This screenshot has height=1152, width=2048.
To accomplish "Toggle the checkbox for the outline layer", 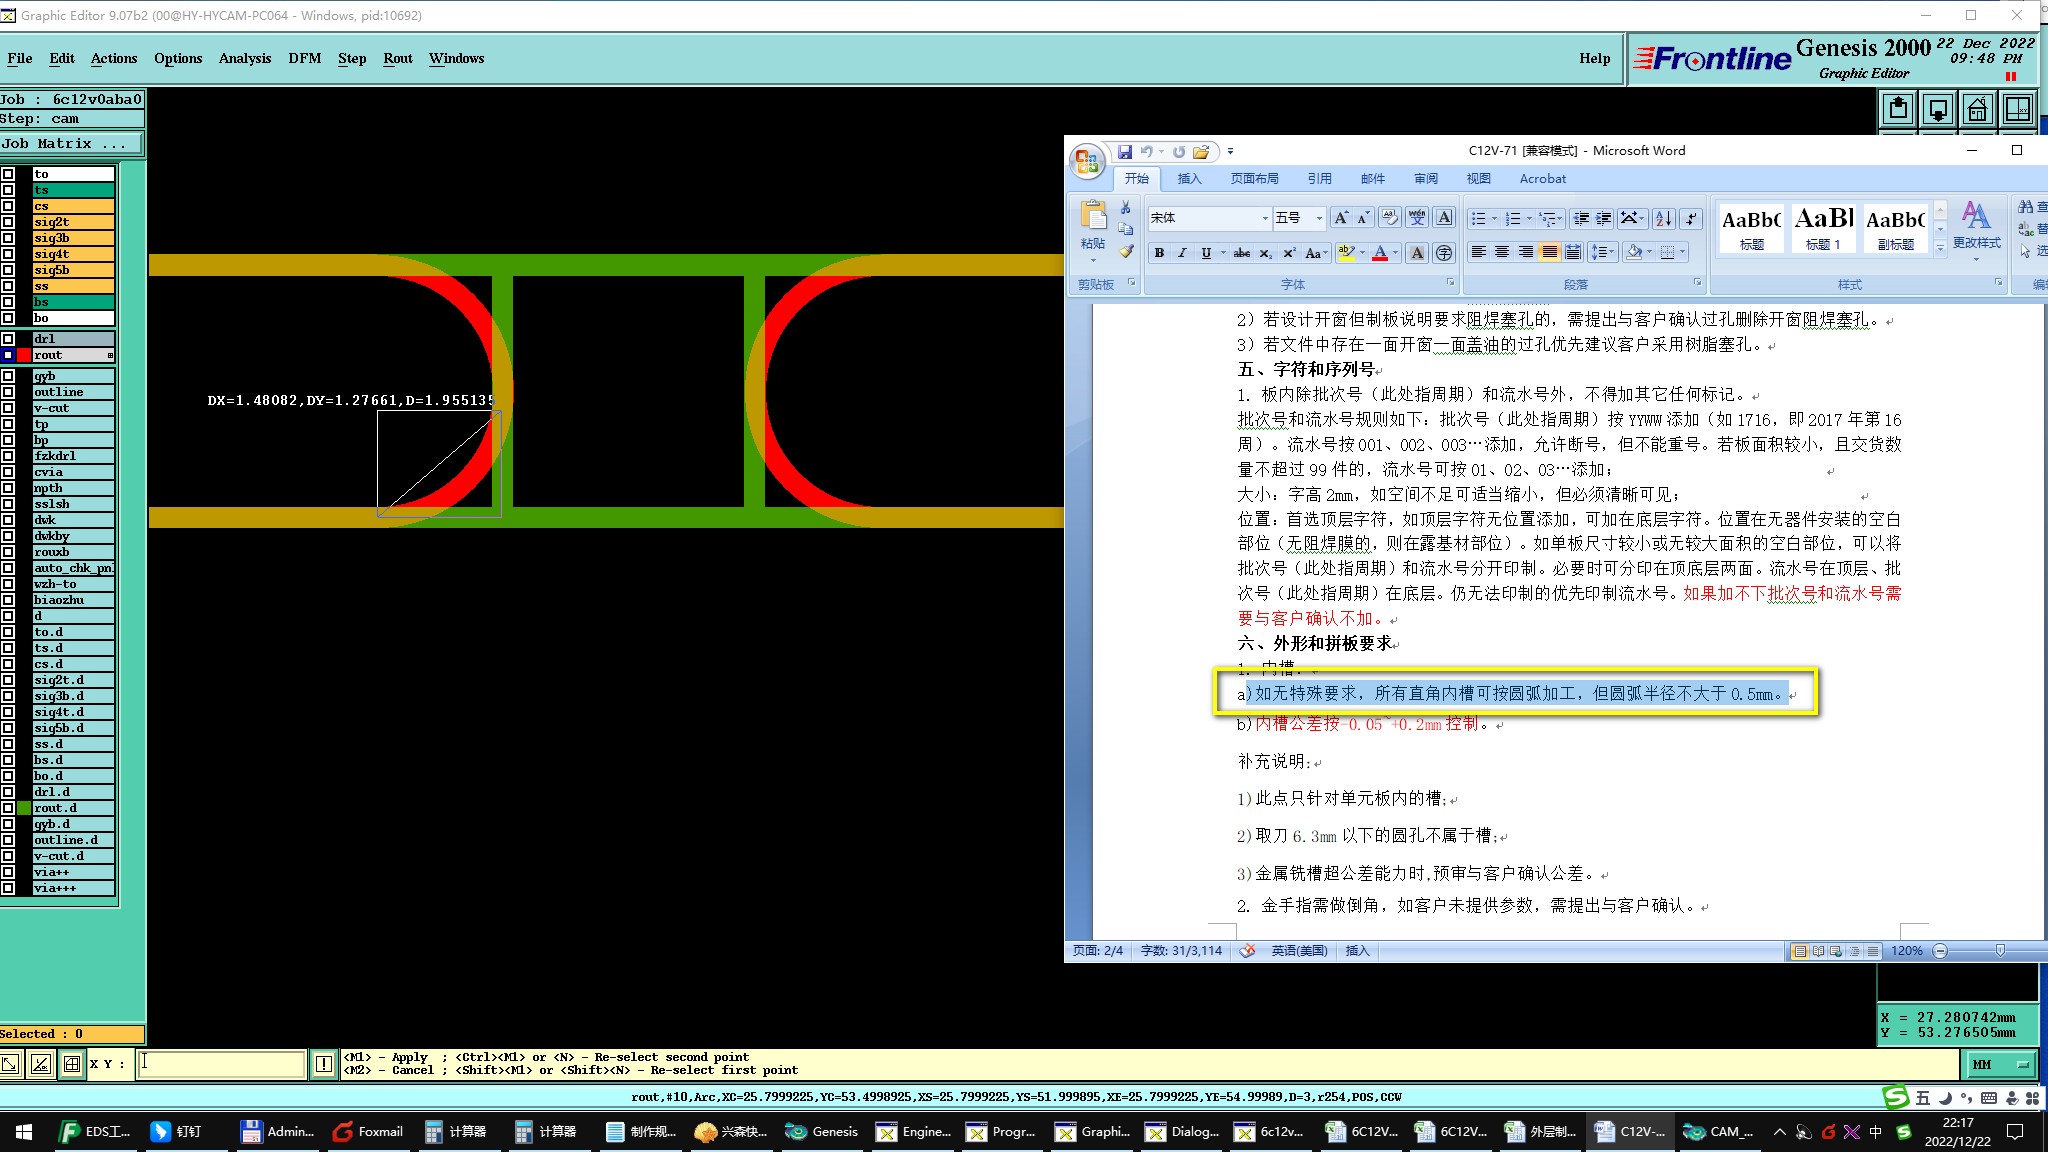I will pyautogui.click(x=8, y=392).
